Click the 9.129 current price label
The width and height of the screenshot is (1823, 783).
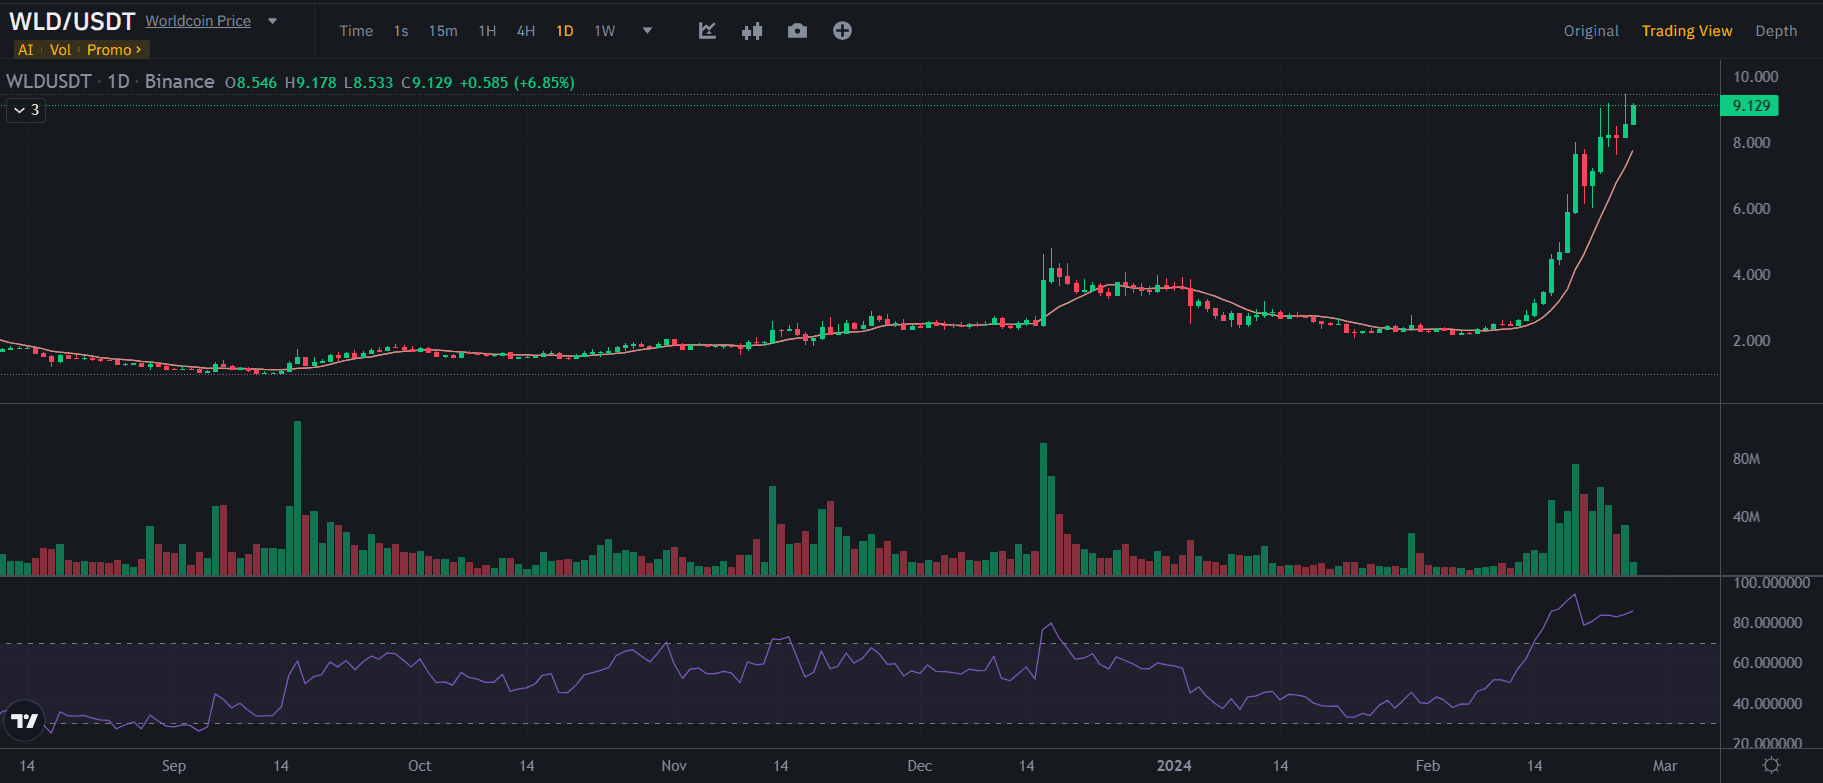pos(1750,106)
